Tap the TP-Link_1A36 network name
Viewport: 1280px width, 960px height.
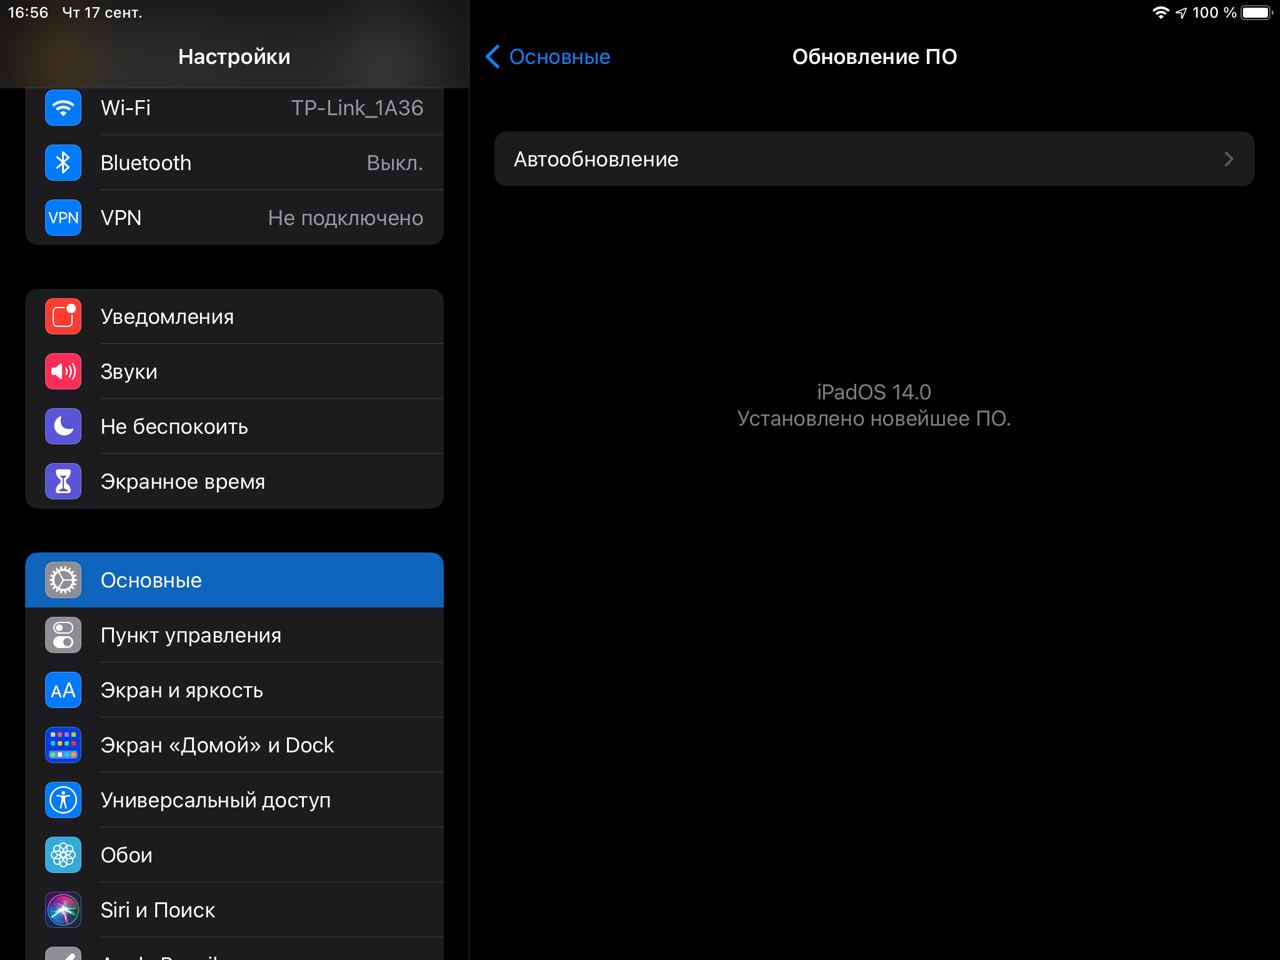pos(357,108)
